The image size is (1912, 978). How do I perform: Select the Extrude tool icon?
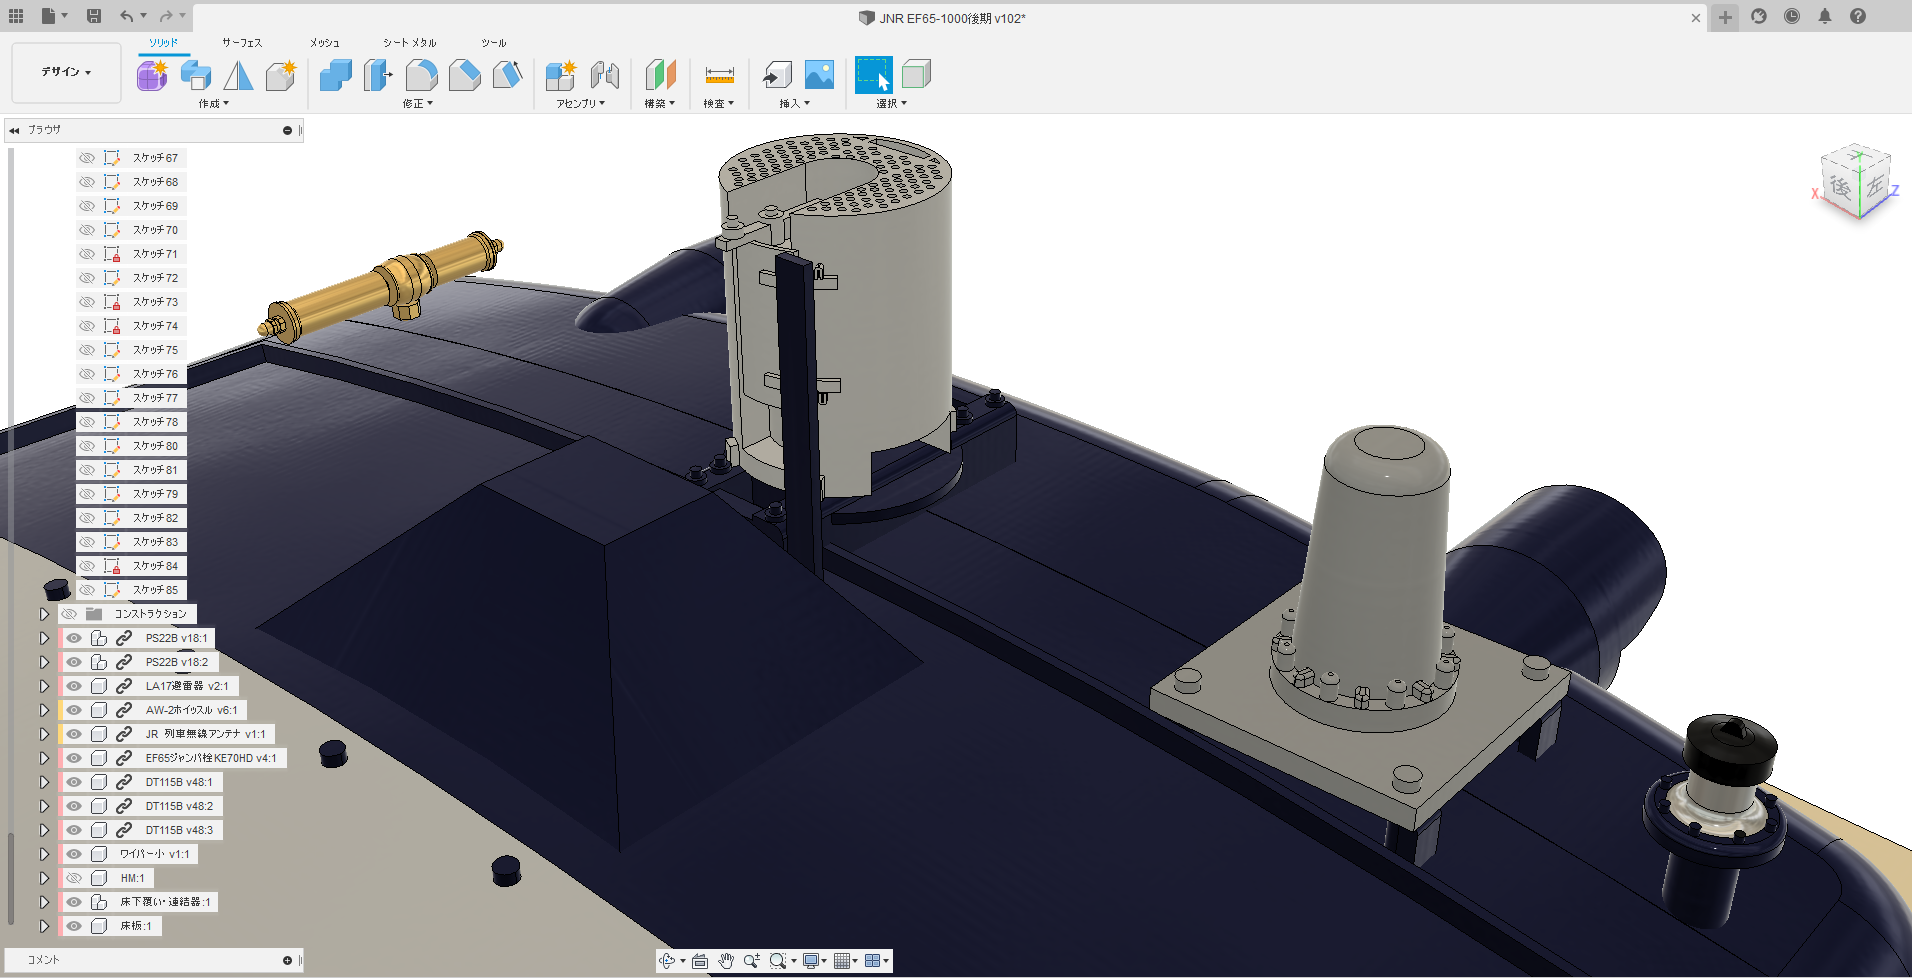[x=195, y=75]
